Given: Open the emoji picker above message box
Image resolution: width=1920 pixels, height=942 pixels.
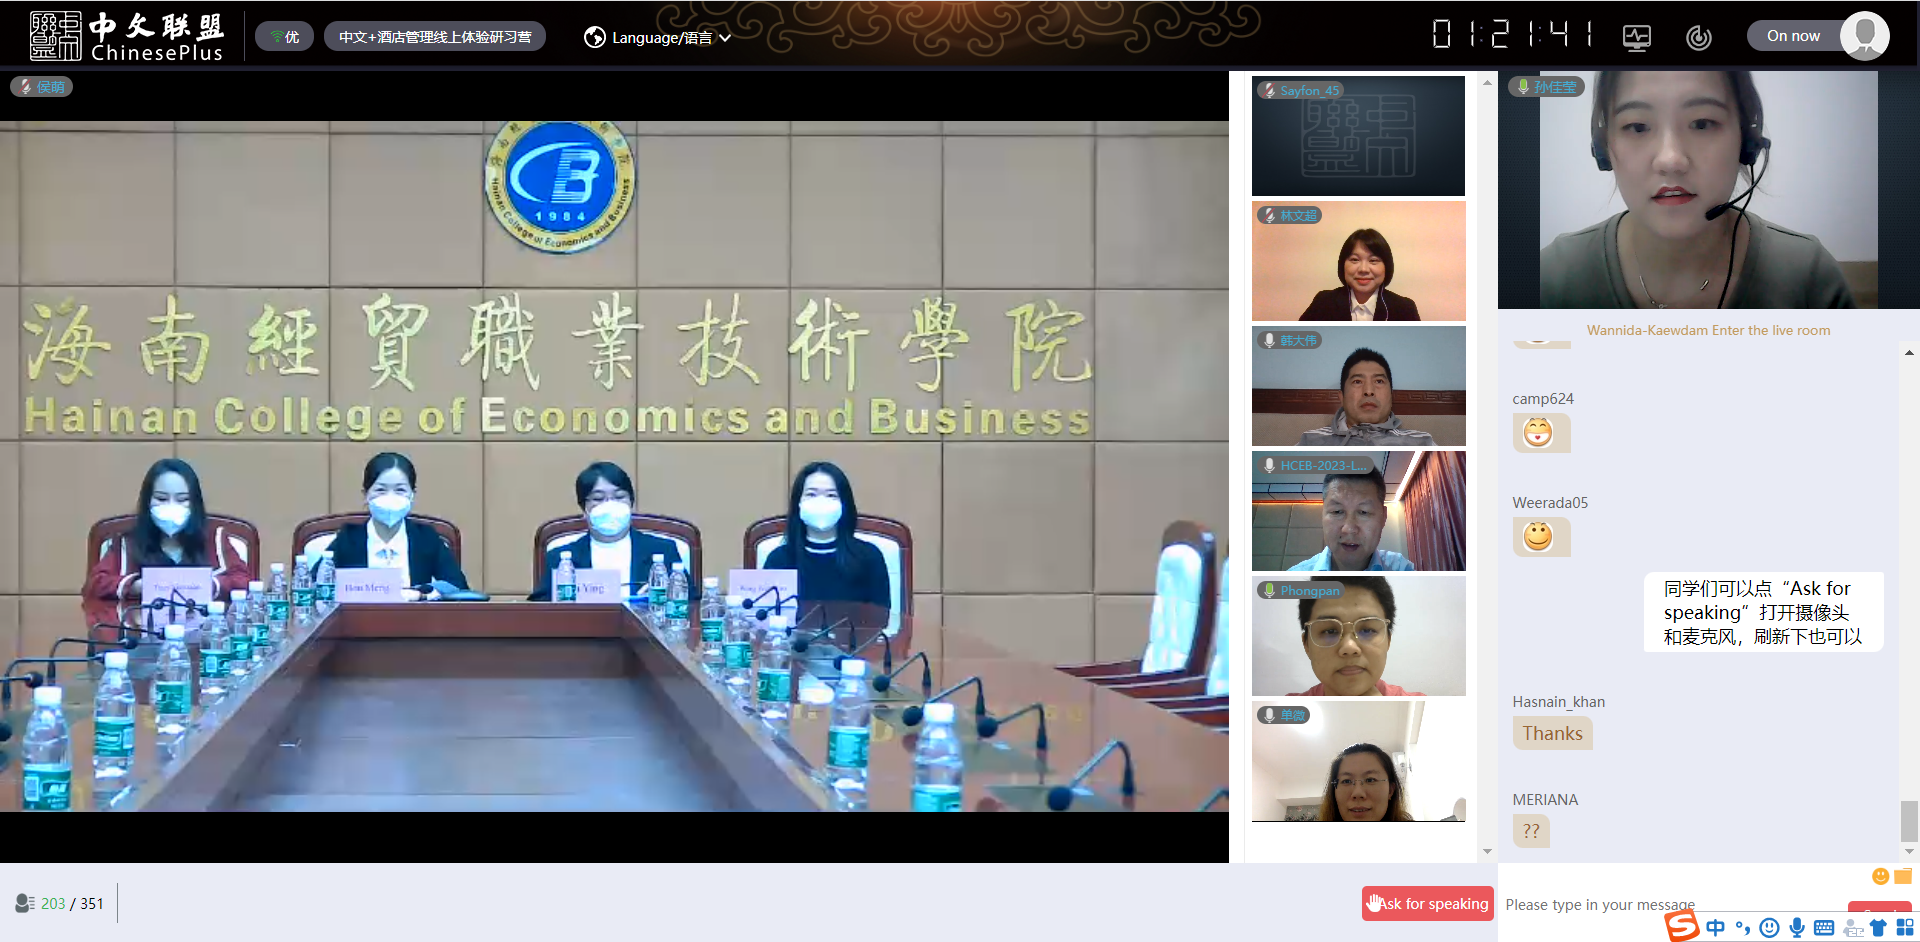Looking at the screenshot, I should (x=1880, y=876).
